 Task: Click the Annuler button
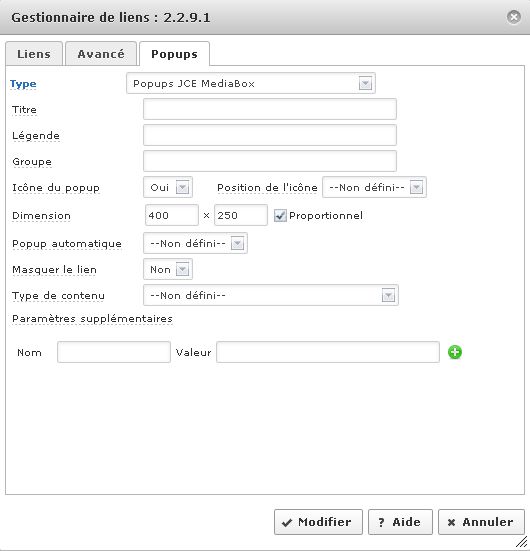point(481,522)
